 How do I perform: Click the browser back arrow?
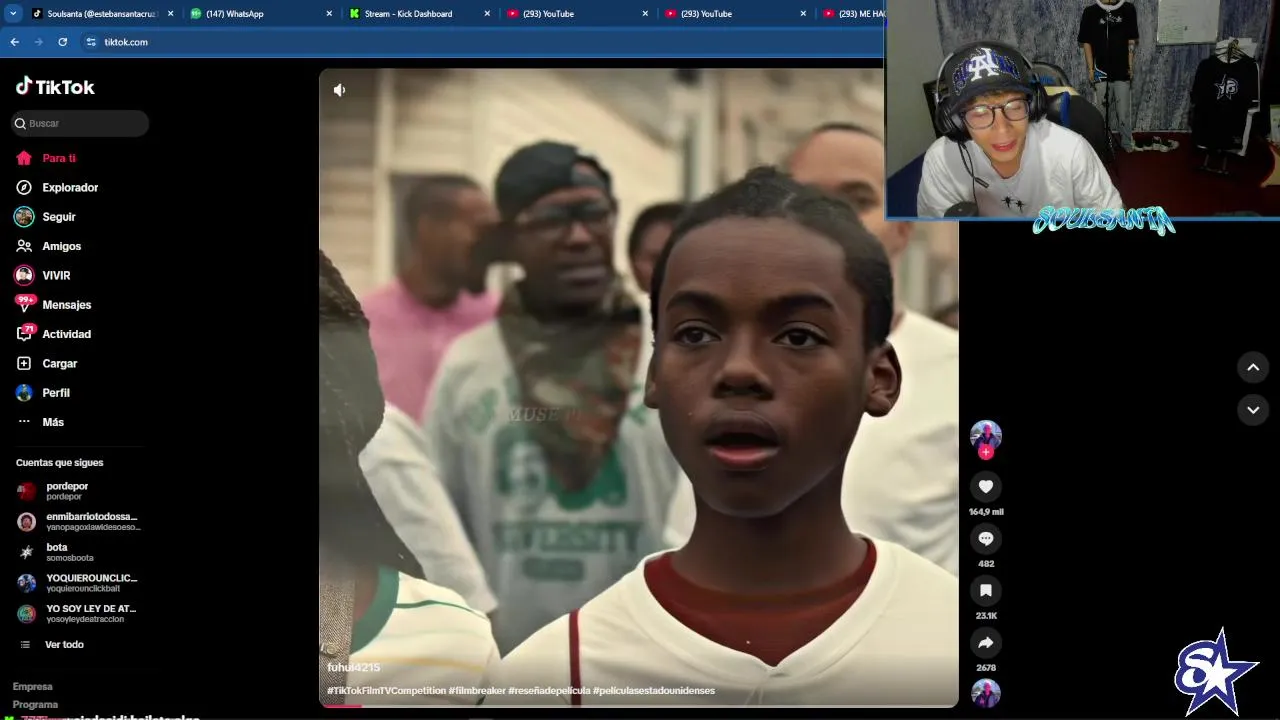click(x=14, y=42)
